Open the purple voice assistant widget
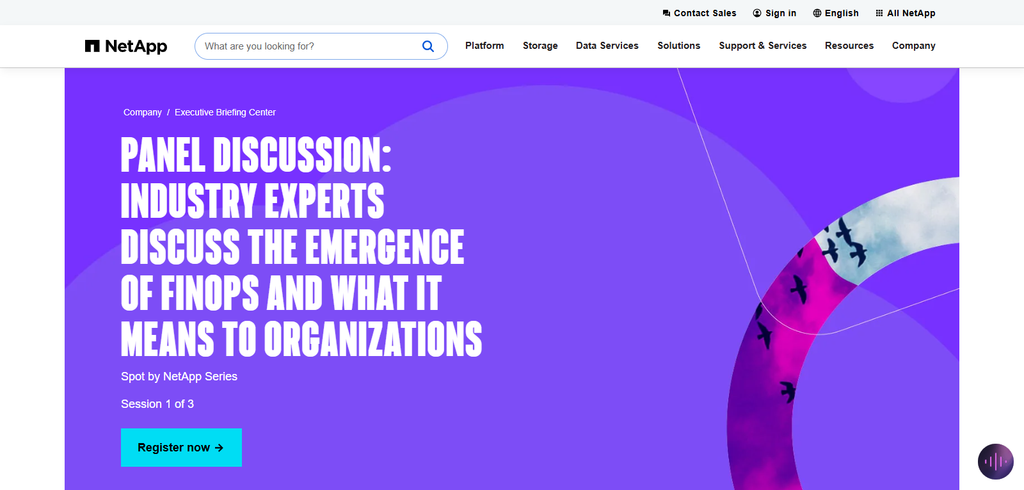This screenshot has width=1024, height=490. (x=995, y=461)
